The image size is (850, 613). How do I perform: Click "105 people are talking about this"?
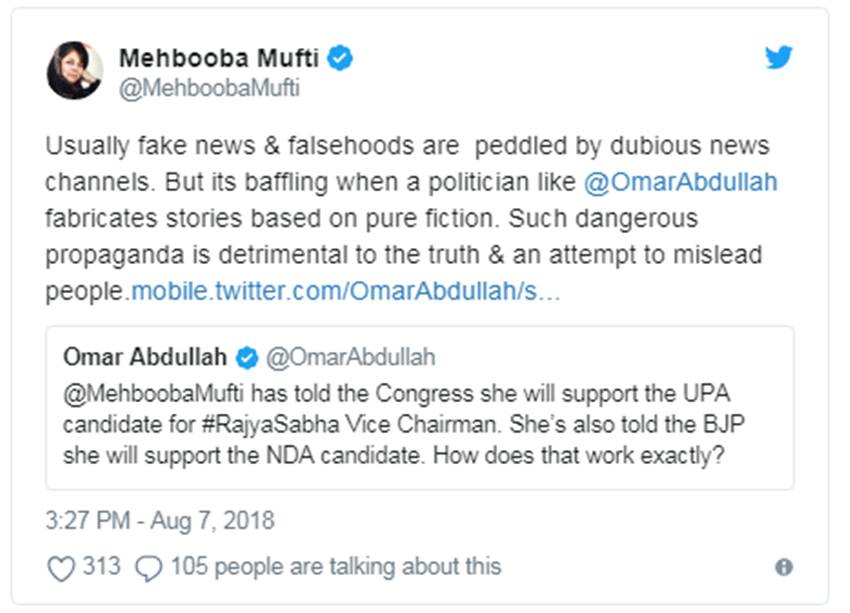coord(335,567)
